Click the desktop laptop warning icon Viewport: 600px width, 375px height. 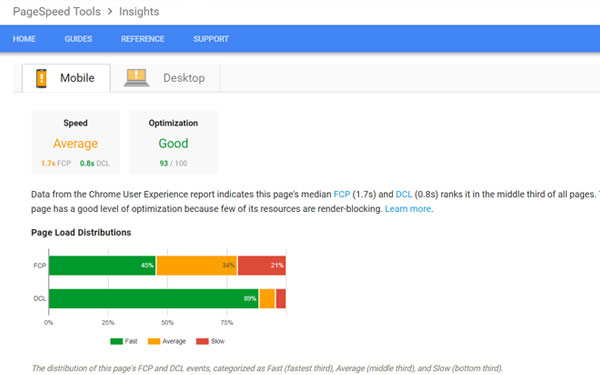pos(136,78)
